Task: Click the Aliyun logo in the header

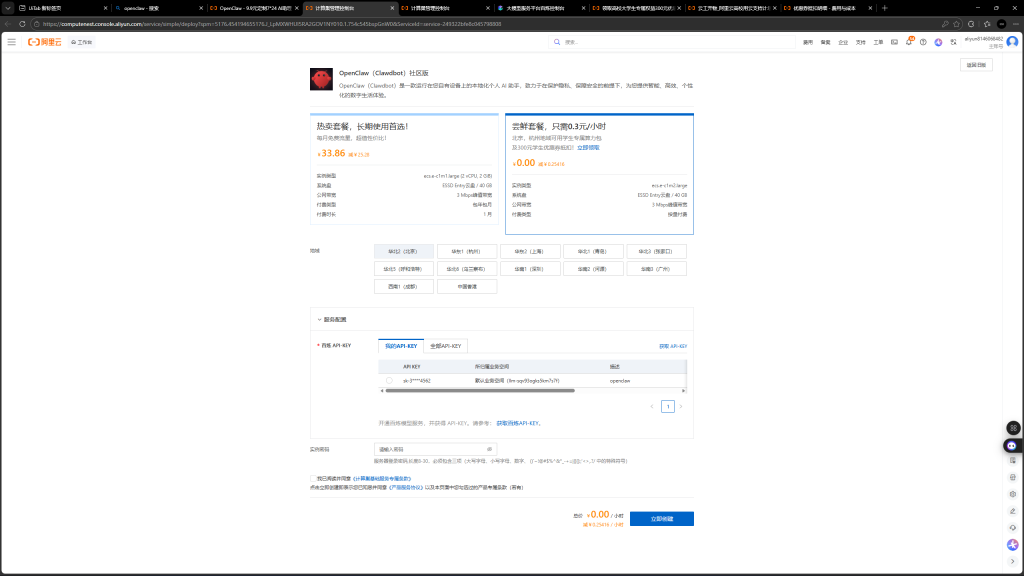Action: 45,42
